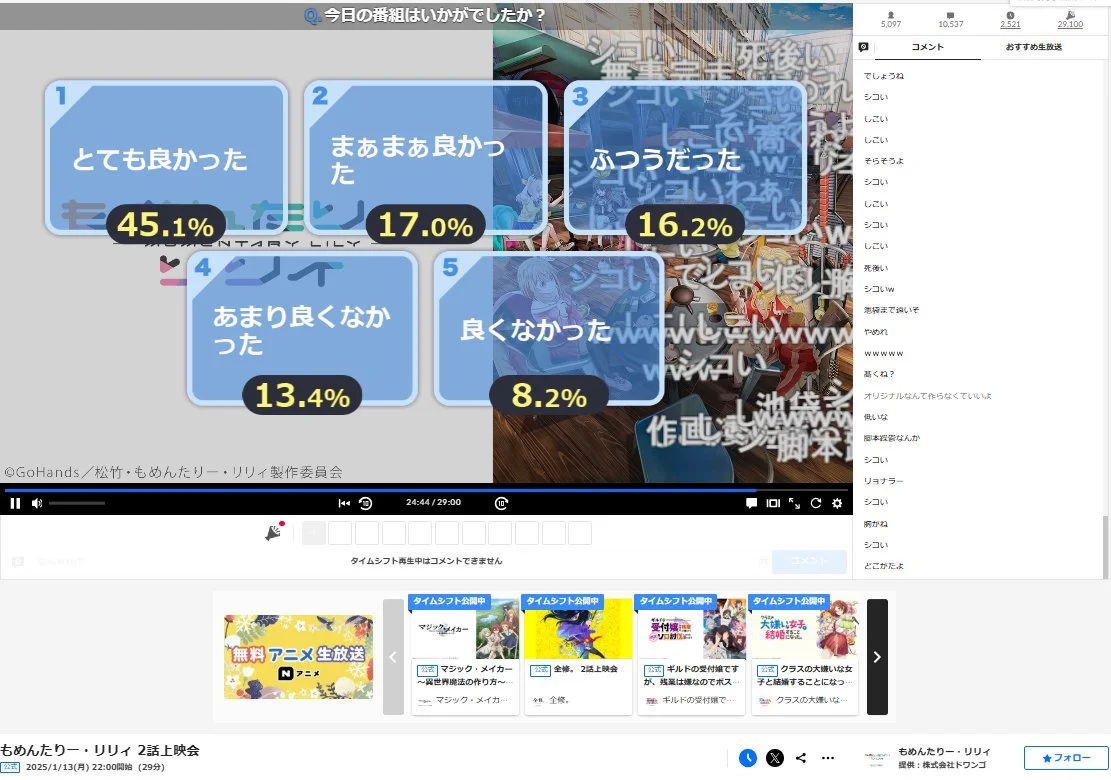Skip forward 10 seconds icon
Image resolution: width=1111 pixels, height=780 pixels.
[501, 503]
